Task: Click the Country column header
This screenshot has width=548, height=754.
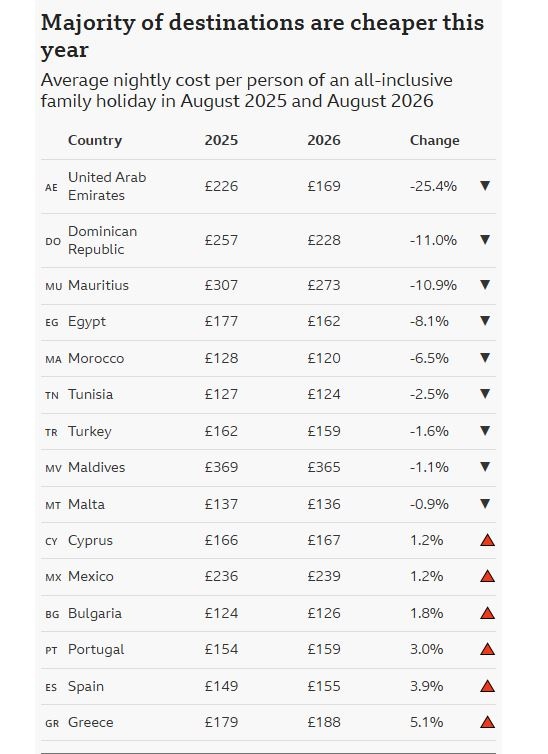Action: pos(95,140)
